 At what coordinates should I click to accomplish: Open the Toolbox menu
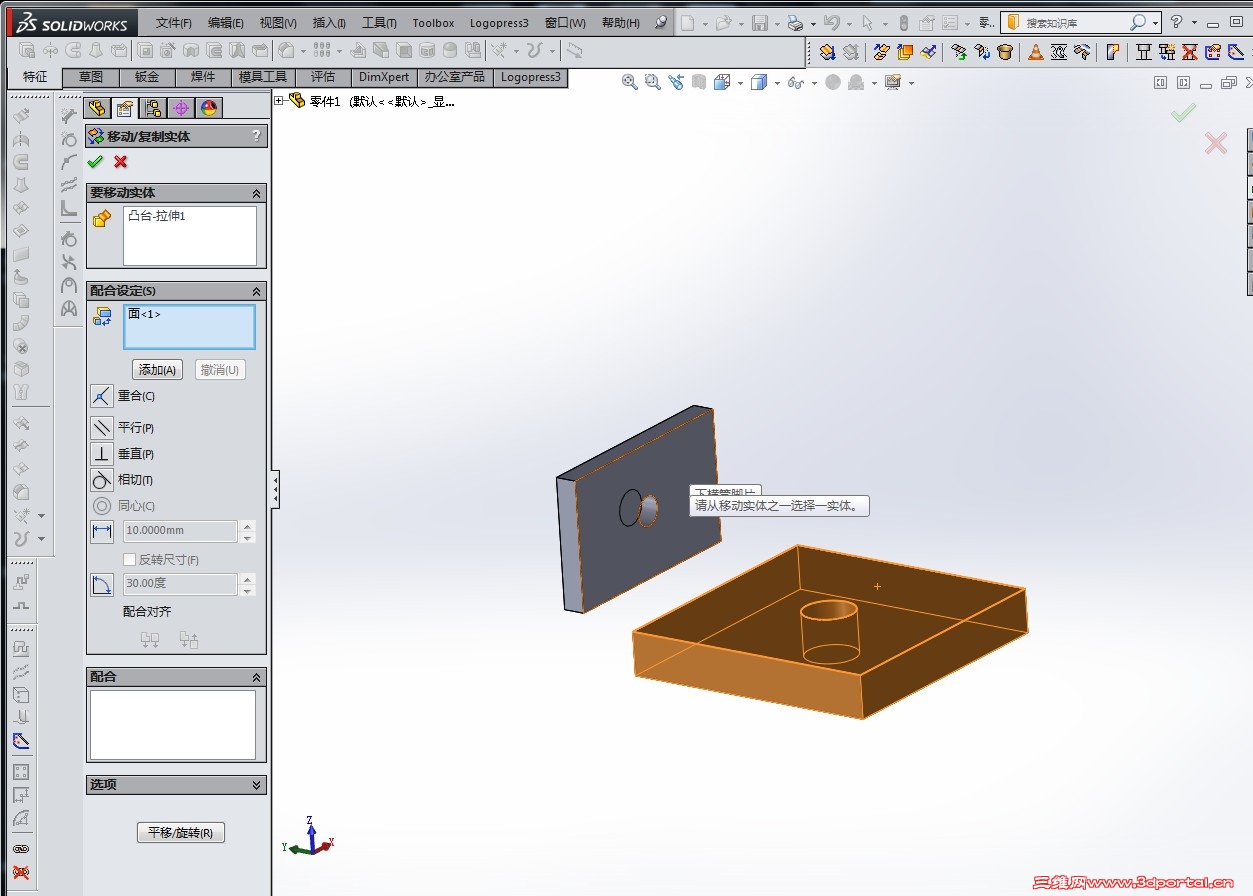coord(433,23)
